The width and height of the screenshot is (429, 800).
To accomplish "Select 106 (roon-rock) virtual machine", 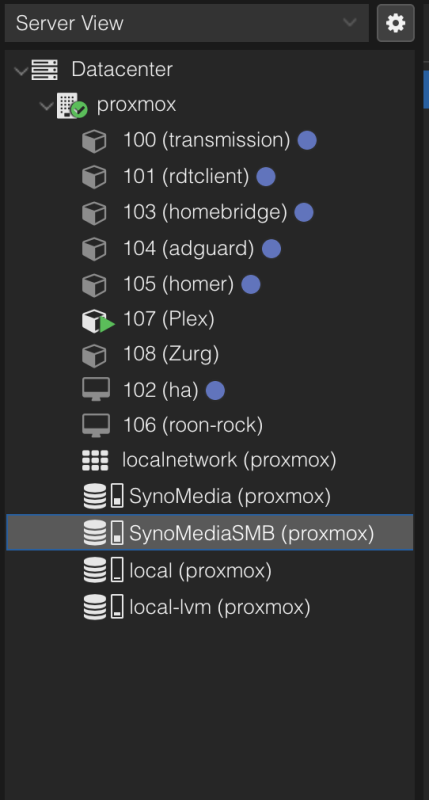I will (210, 424).
